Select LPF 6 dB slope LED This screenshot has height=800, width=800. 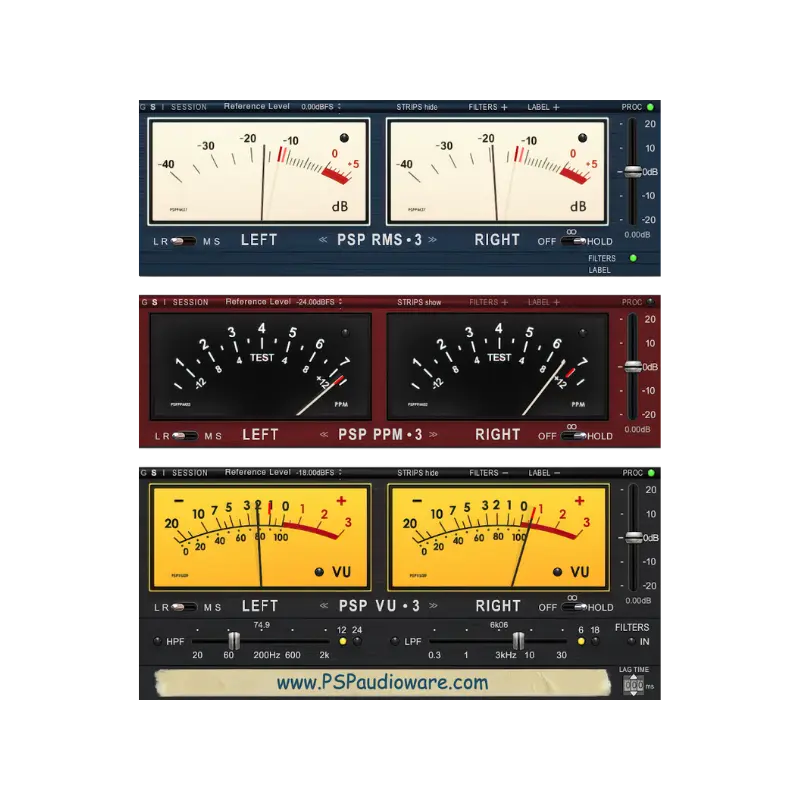pos(581,641)
